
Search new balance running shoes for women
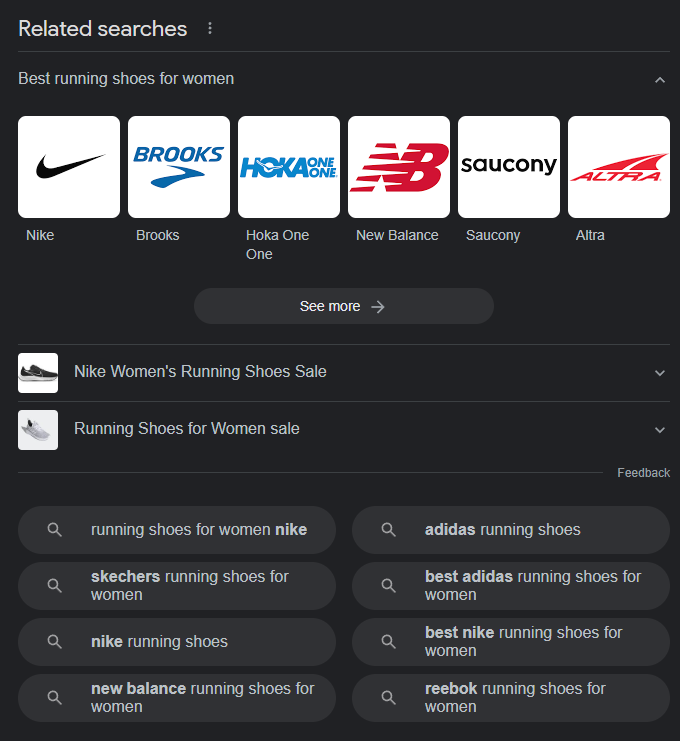tap(177, 698)
